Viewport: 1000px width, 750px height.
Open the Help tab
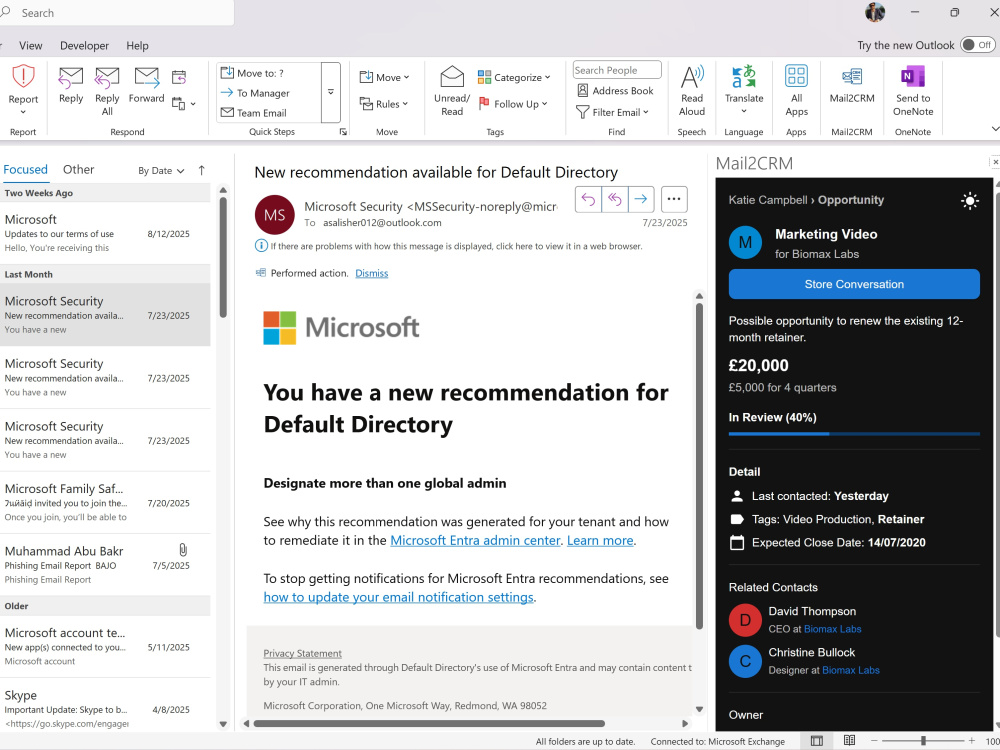[137, 46]
